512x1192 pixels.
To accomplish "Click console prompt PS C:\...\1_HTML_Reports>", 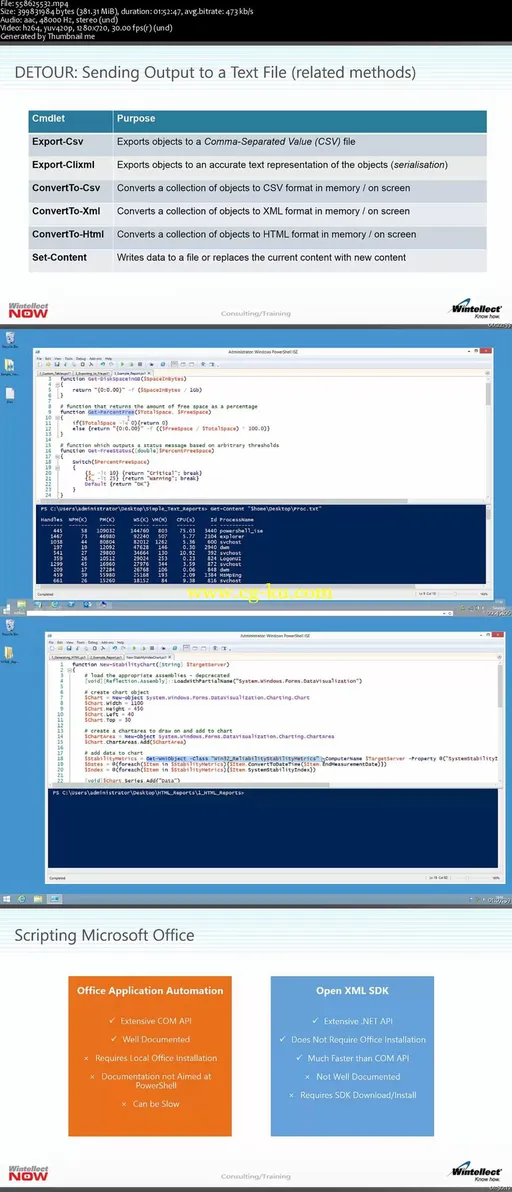I will 147,793.
